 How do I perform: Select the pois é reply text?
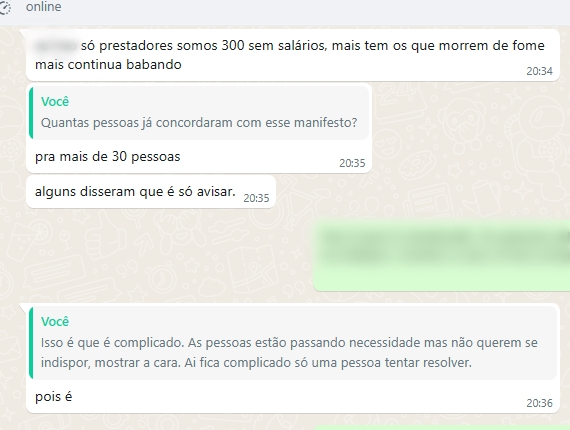point(53,397)
